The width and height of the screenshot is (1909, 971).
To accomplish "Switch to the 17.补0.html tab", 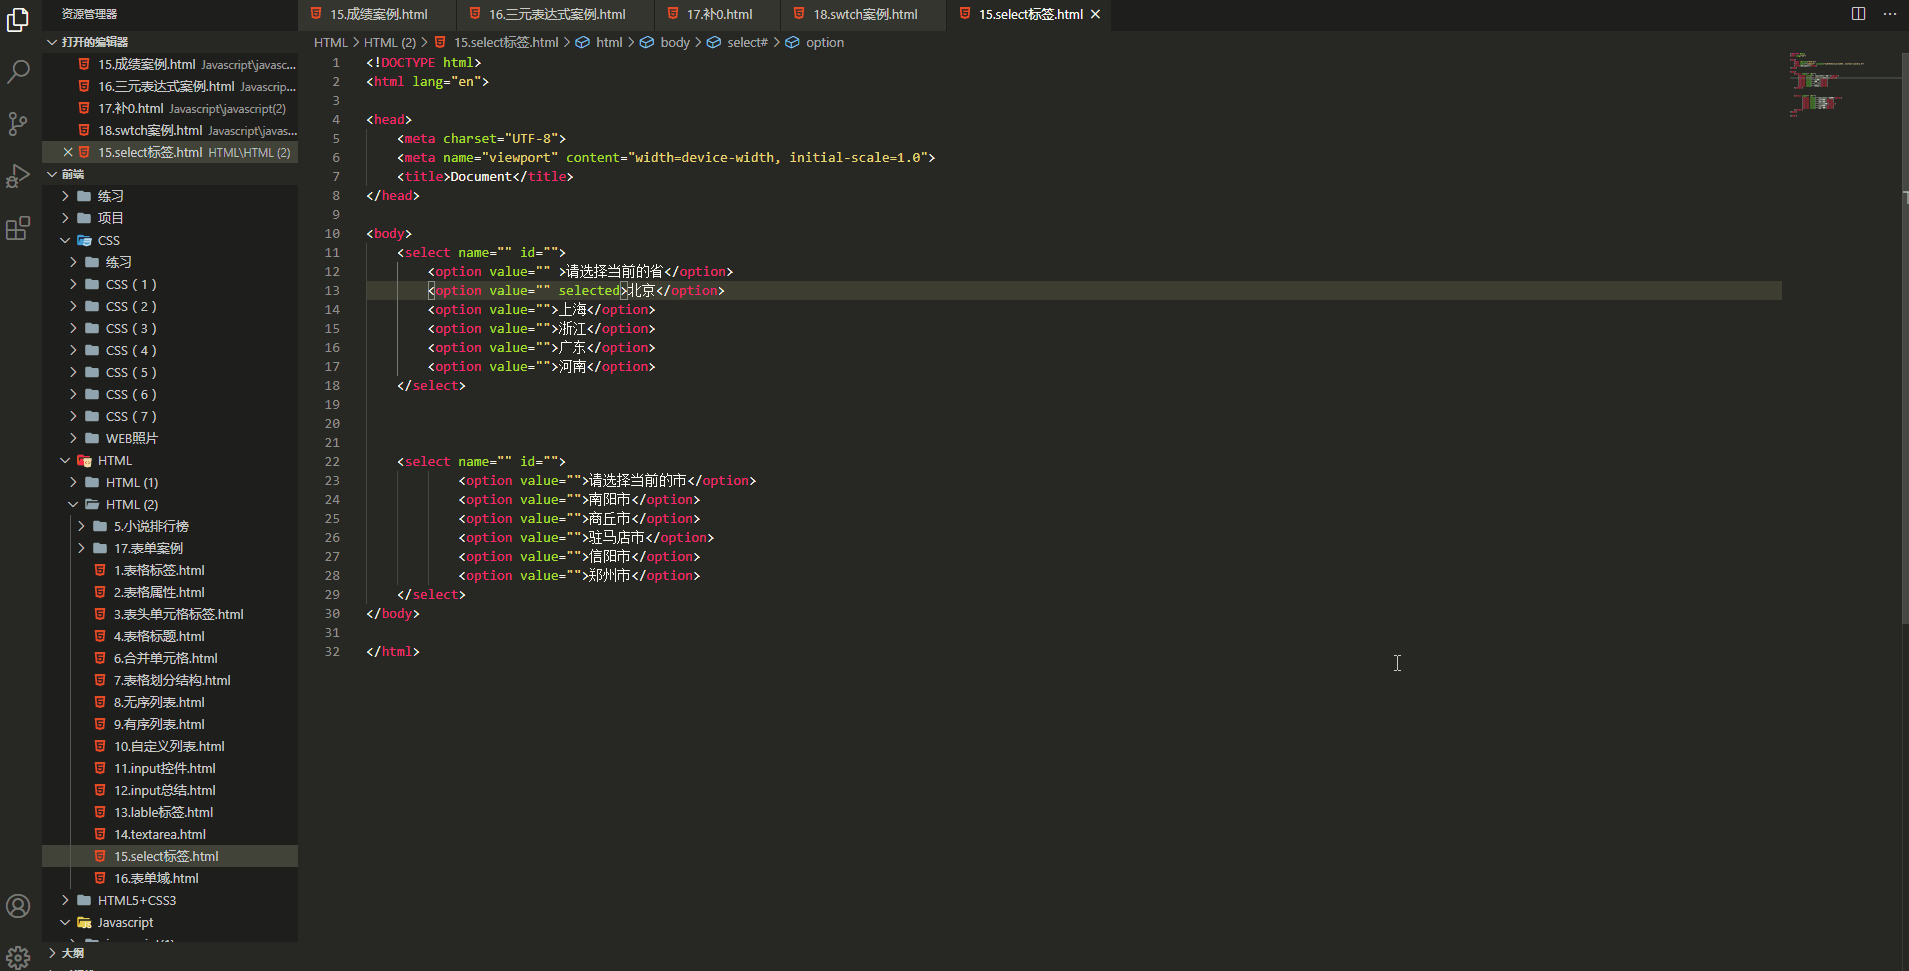I will click(x=718, y=14).
